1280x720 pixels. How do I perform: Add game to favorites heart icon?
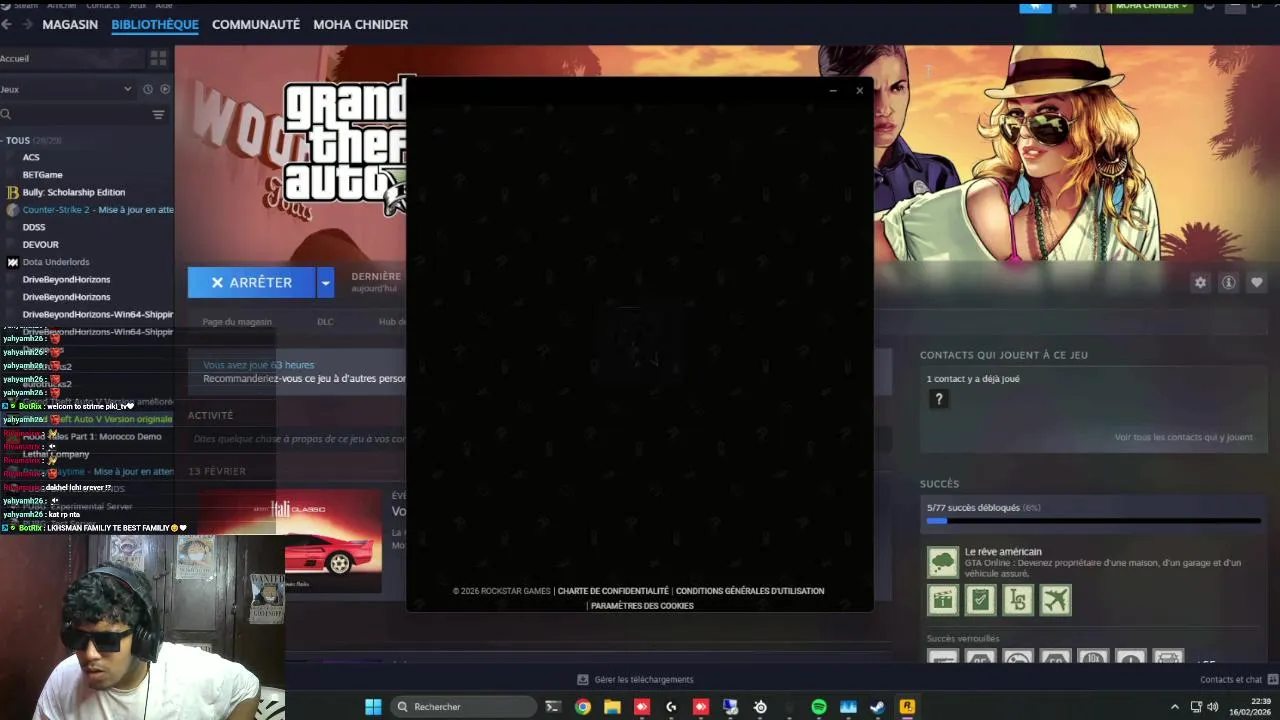point(1257,283)
